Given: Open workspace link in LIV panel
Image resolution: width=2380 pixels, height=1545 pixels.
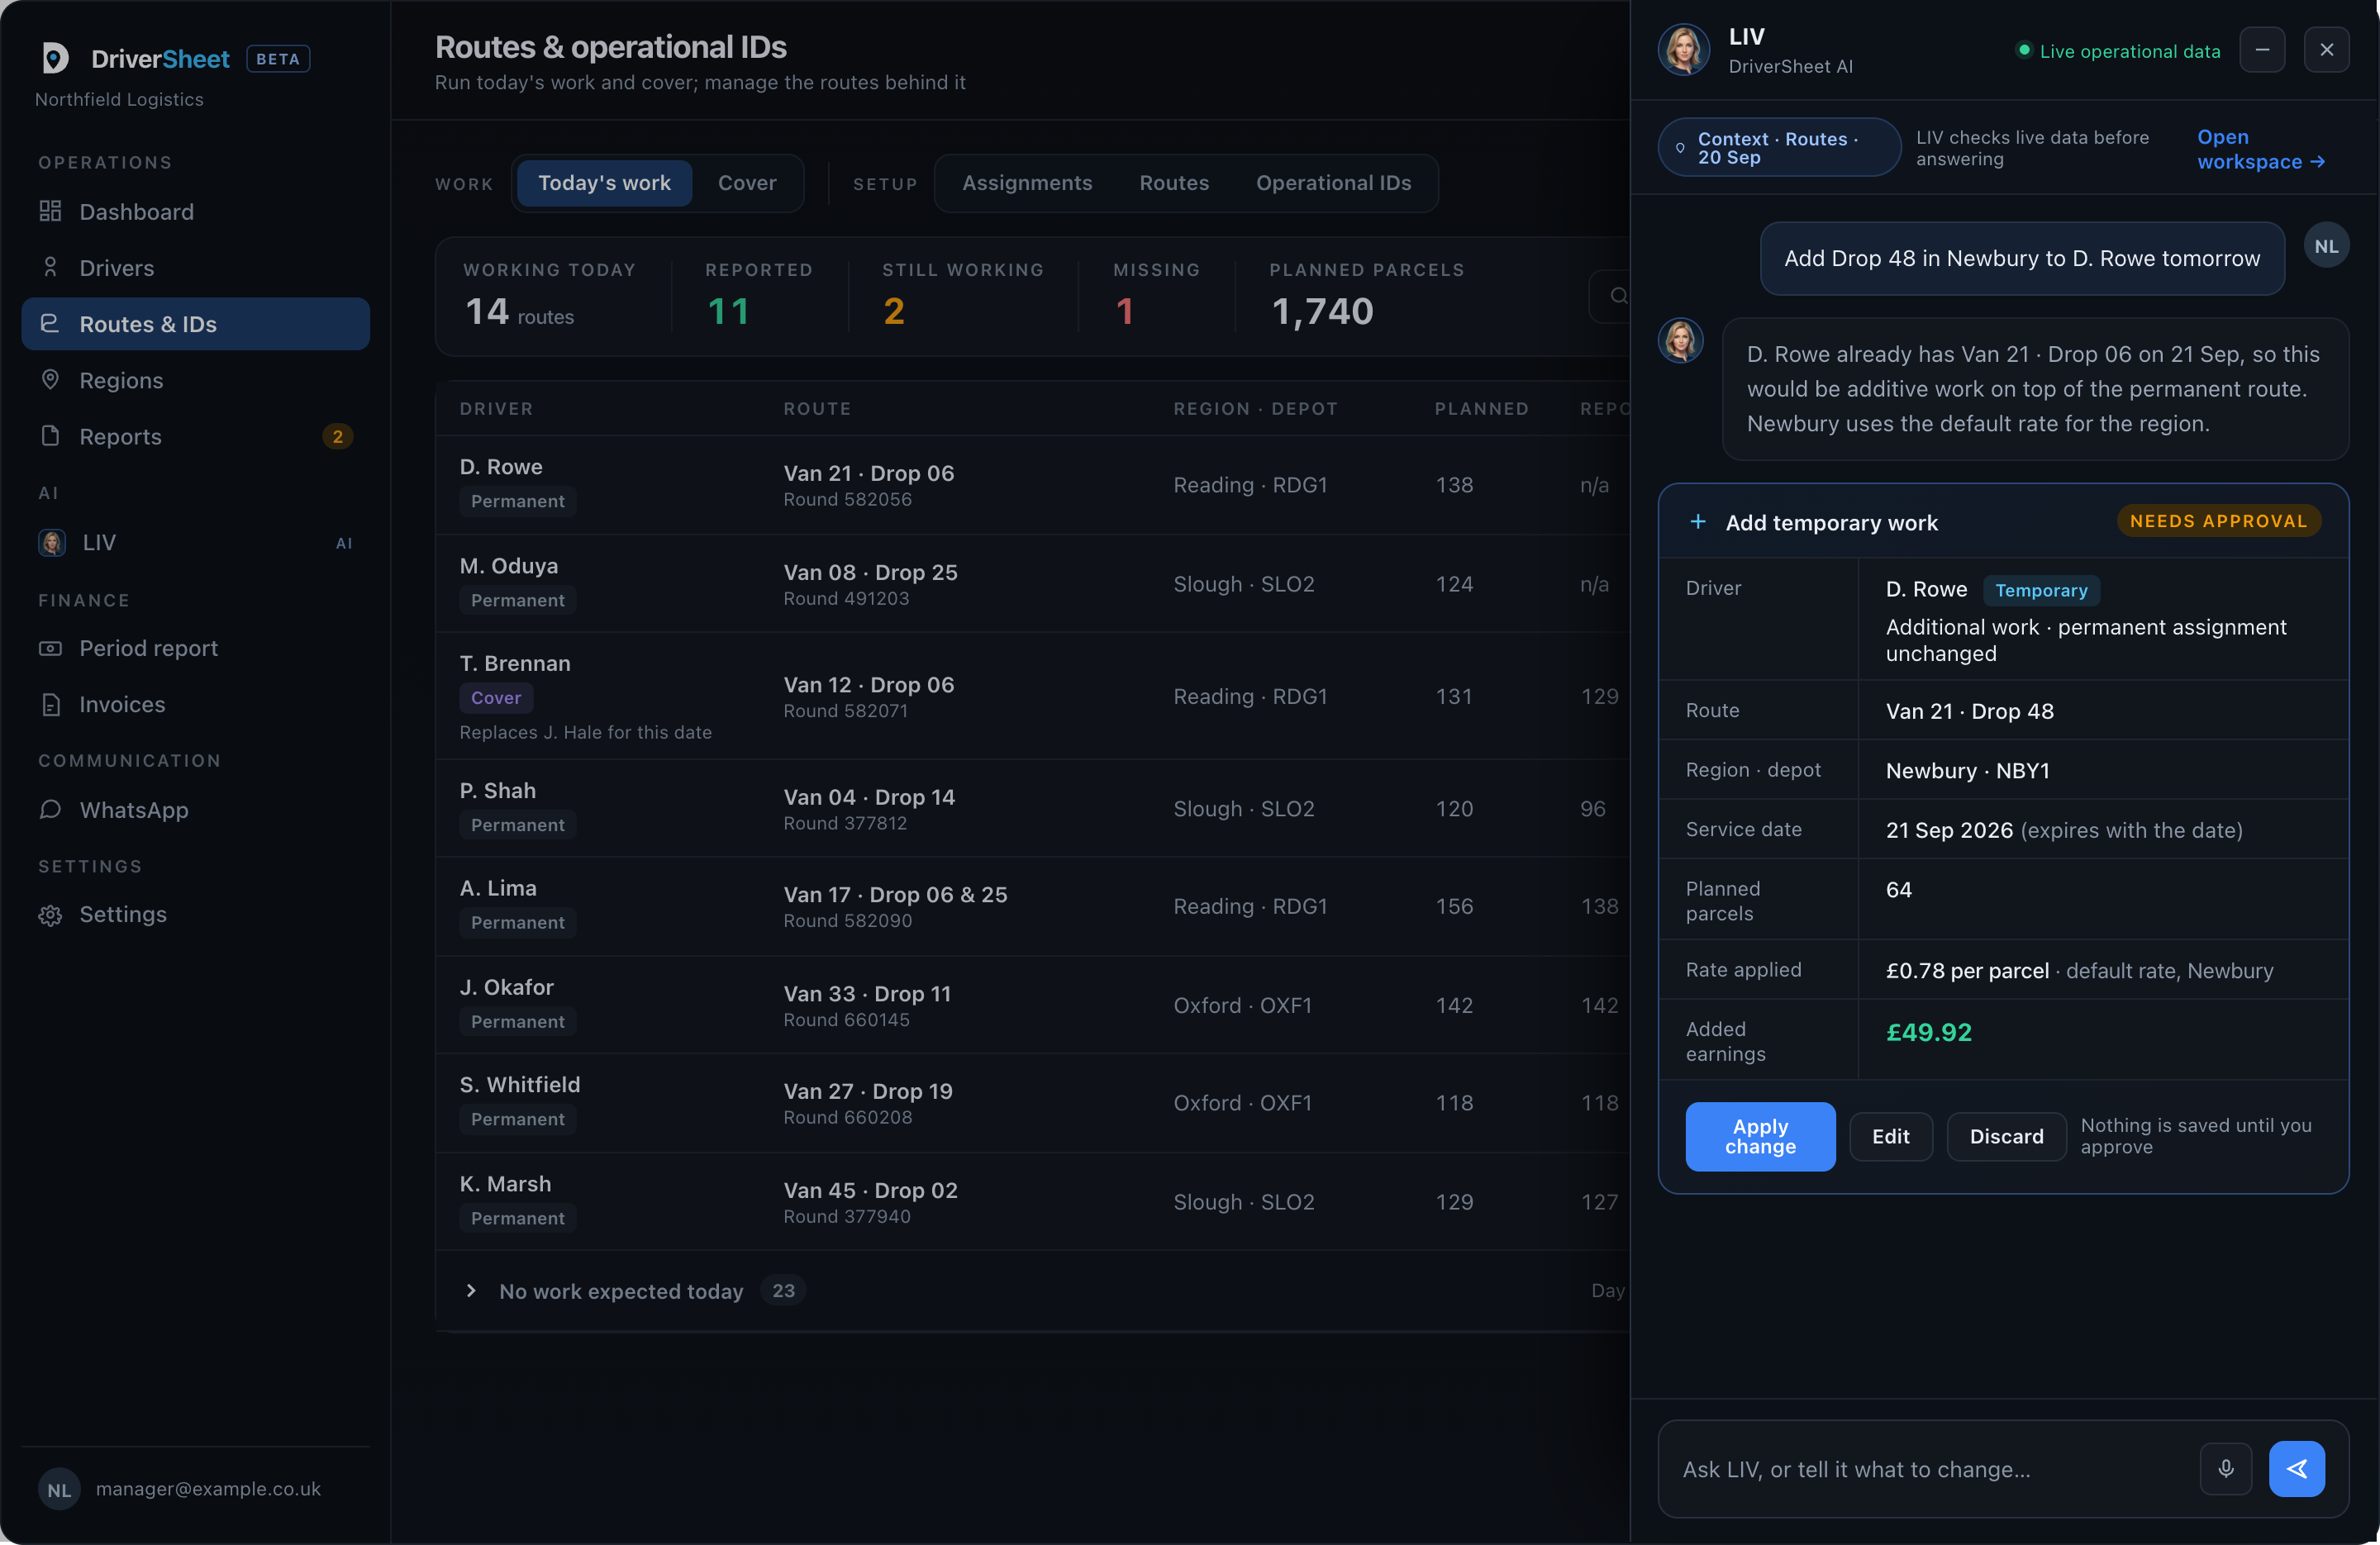Looking at the screenshot, I should pos(2261,149).
